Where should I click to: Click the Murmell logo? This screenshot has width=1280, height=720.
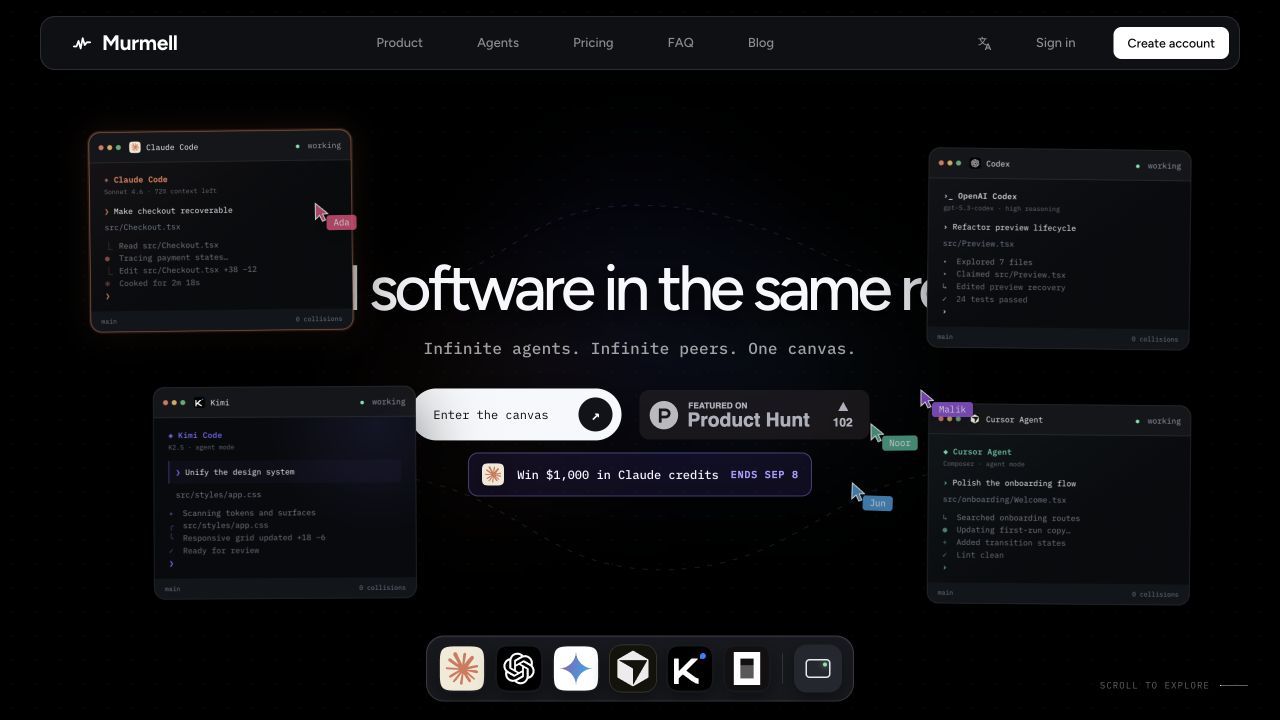point(125,43)
